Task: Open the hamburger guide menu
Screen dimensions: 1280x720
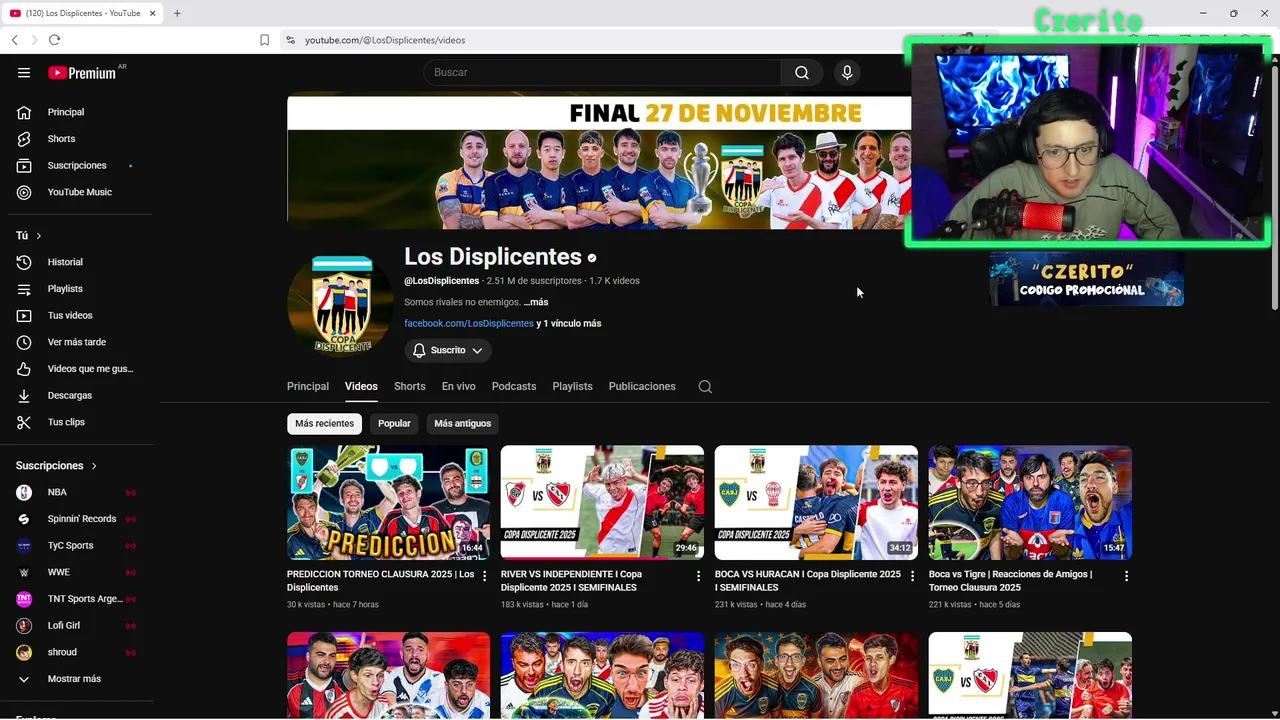Action: [24, 72]
